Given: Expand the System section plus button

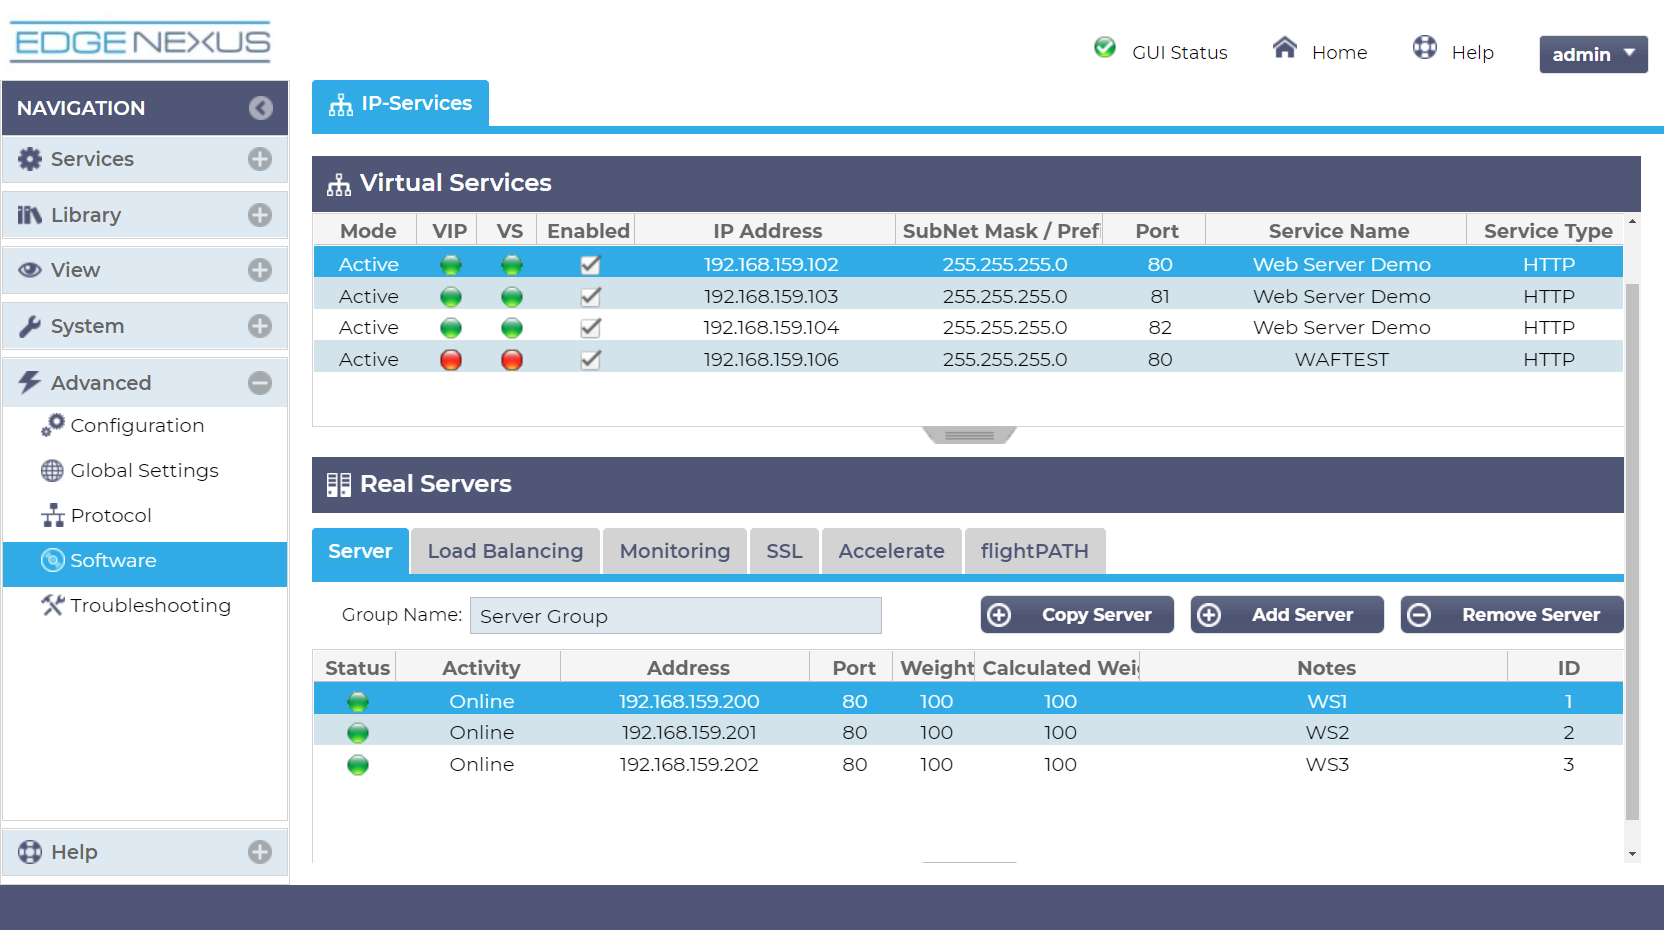Looking at the screenshot, I should (x=260, y=326).
